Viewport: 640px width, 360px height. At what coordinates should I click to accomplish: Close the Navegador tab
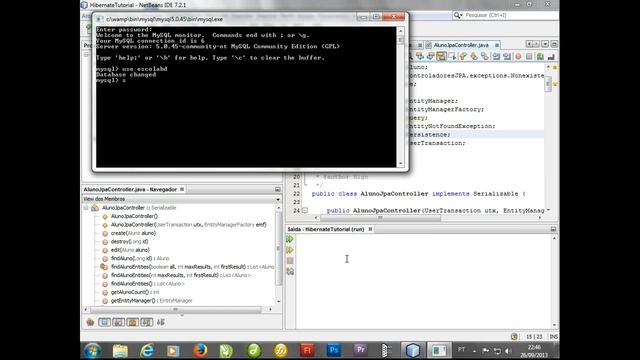click(182, 189)
